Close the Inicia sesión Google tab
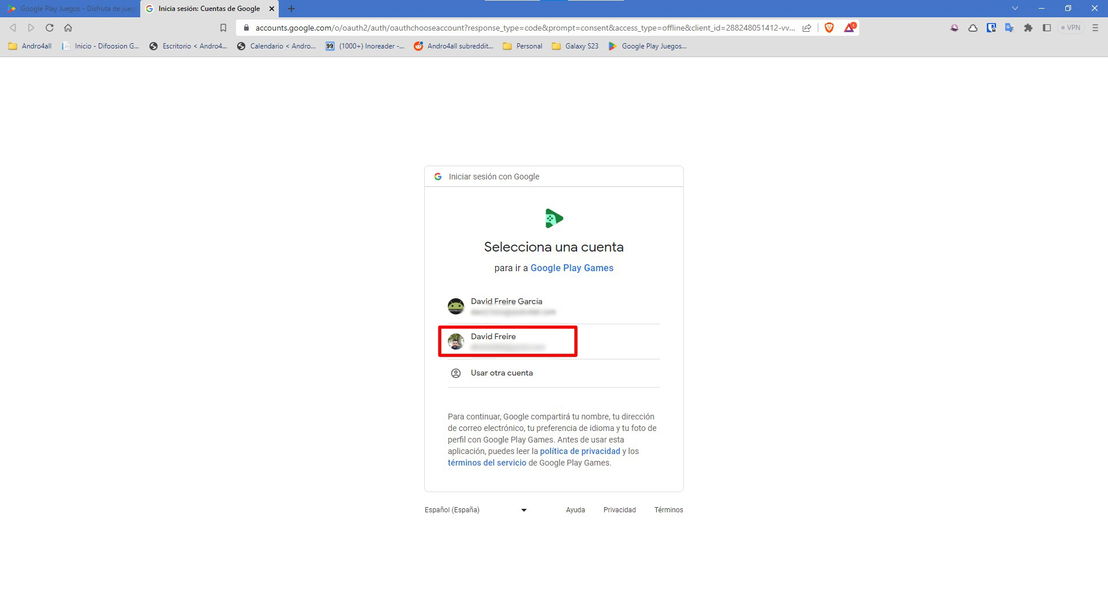The width and height of the screenshot is (1108, 600). pyautogui.click(x=271, y=8)
